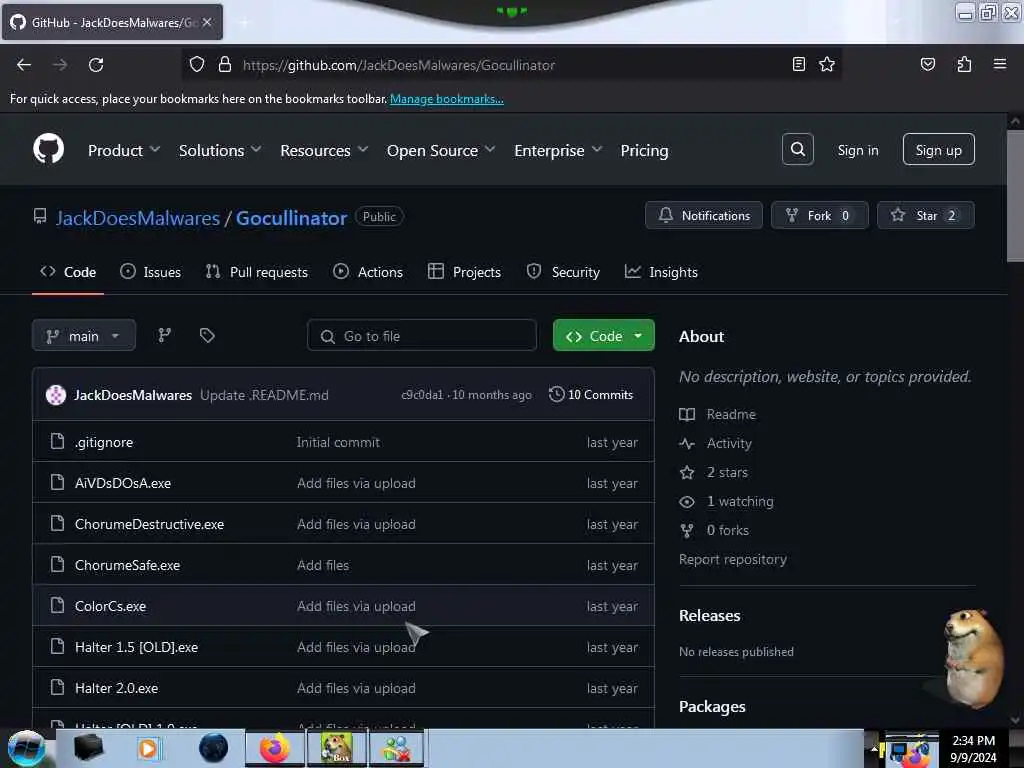1024x768 pixels.
Task: Star the Gocullinator repository
Action: [925, 215]
